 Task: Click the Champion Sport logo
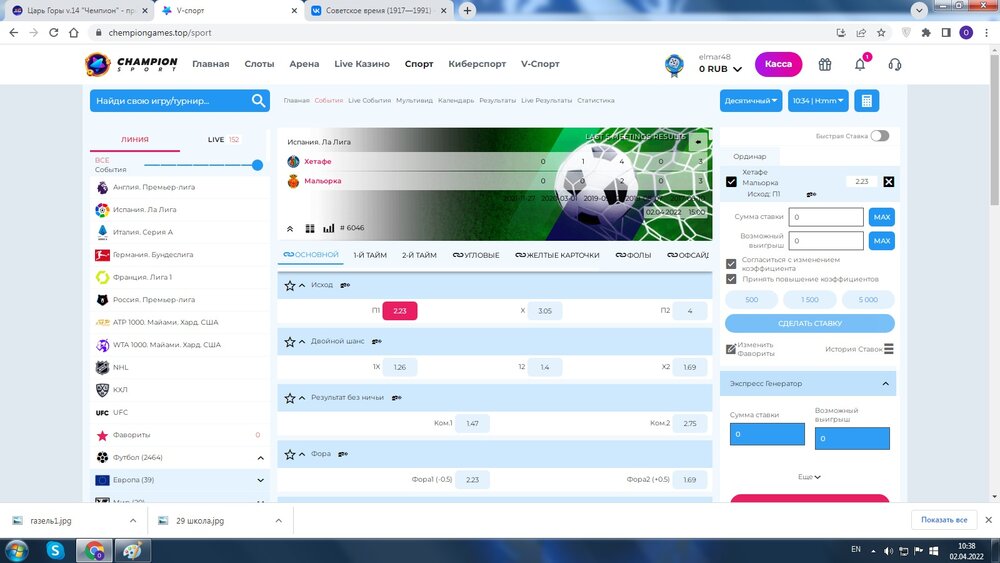click(131, 64)
